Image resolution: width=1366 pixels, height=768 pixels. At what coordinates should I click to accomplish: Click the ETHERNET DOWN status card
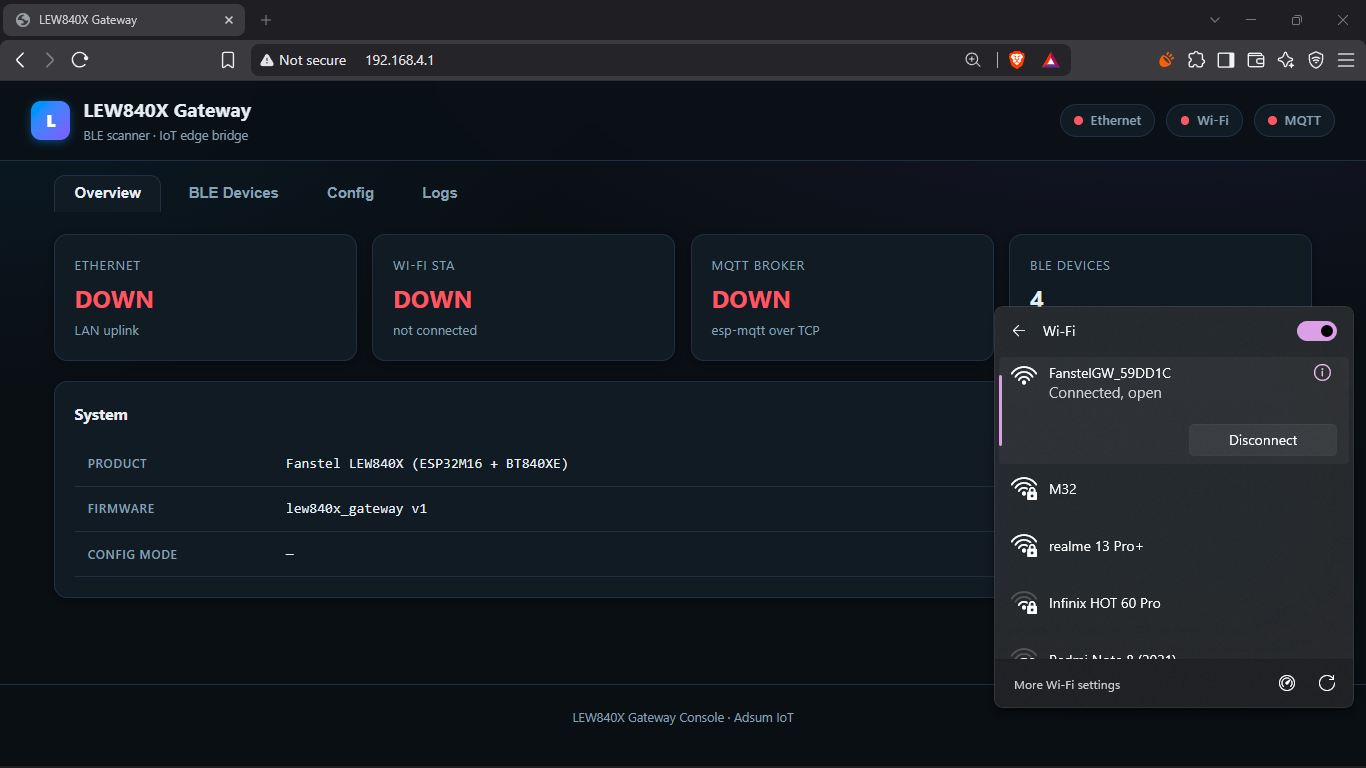(x=205, y=297)
